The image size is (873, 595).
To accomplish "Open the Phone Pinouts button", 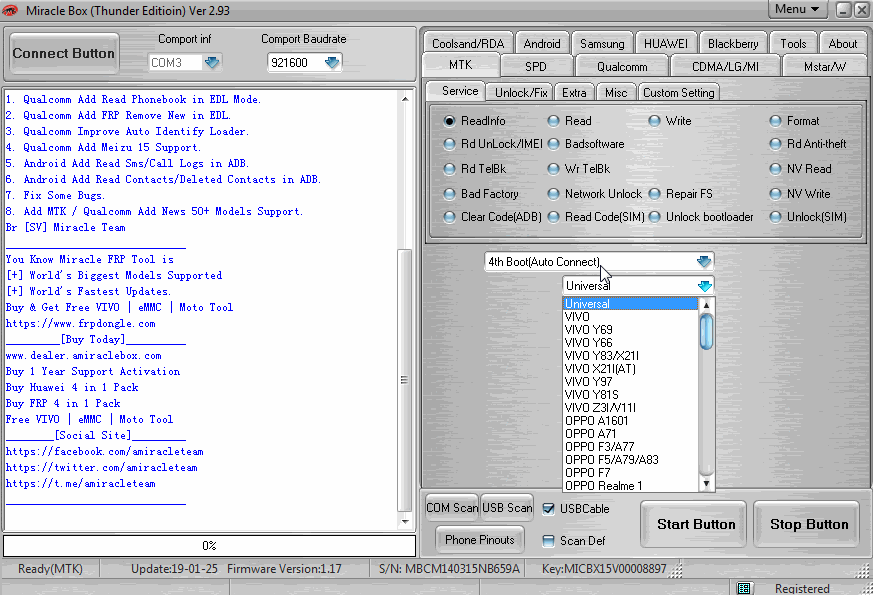I will pyautogui.click(x=480, y=540).
